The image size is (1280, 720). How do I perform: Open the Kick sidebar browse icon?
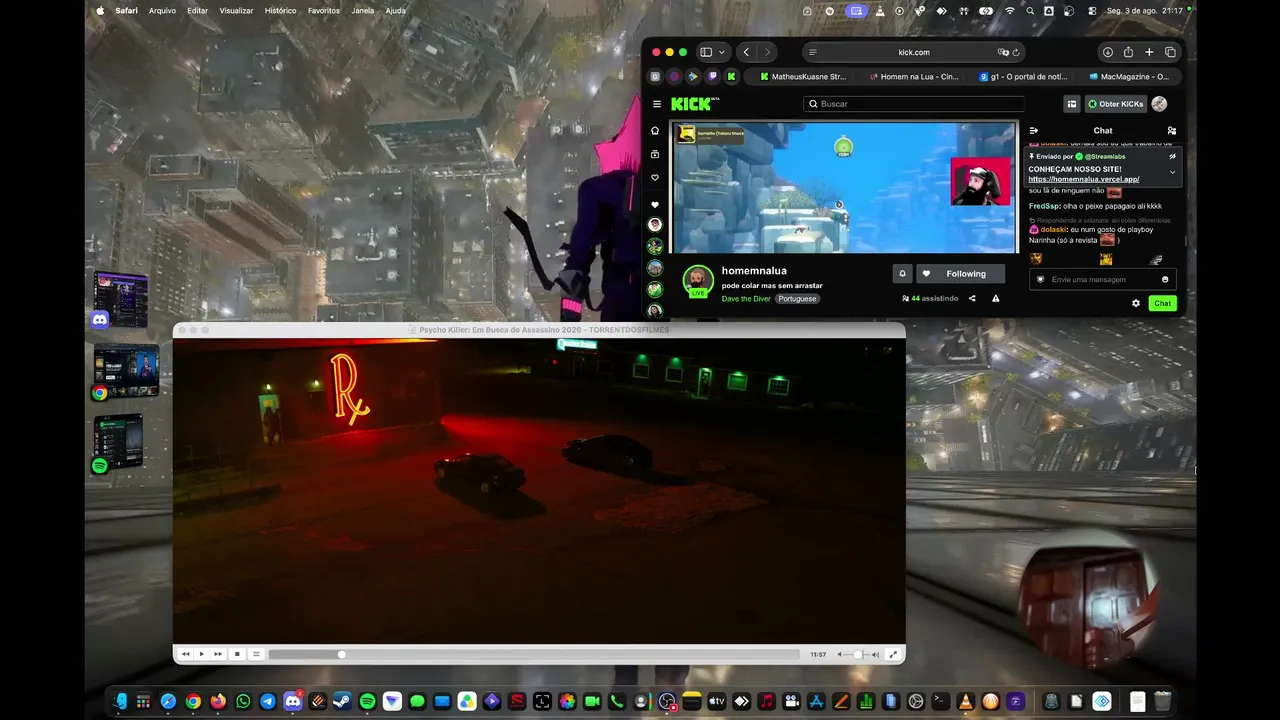655,154
